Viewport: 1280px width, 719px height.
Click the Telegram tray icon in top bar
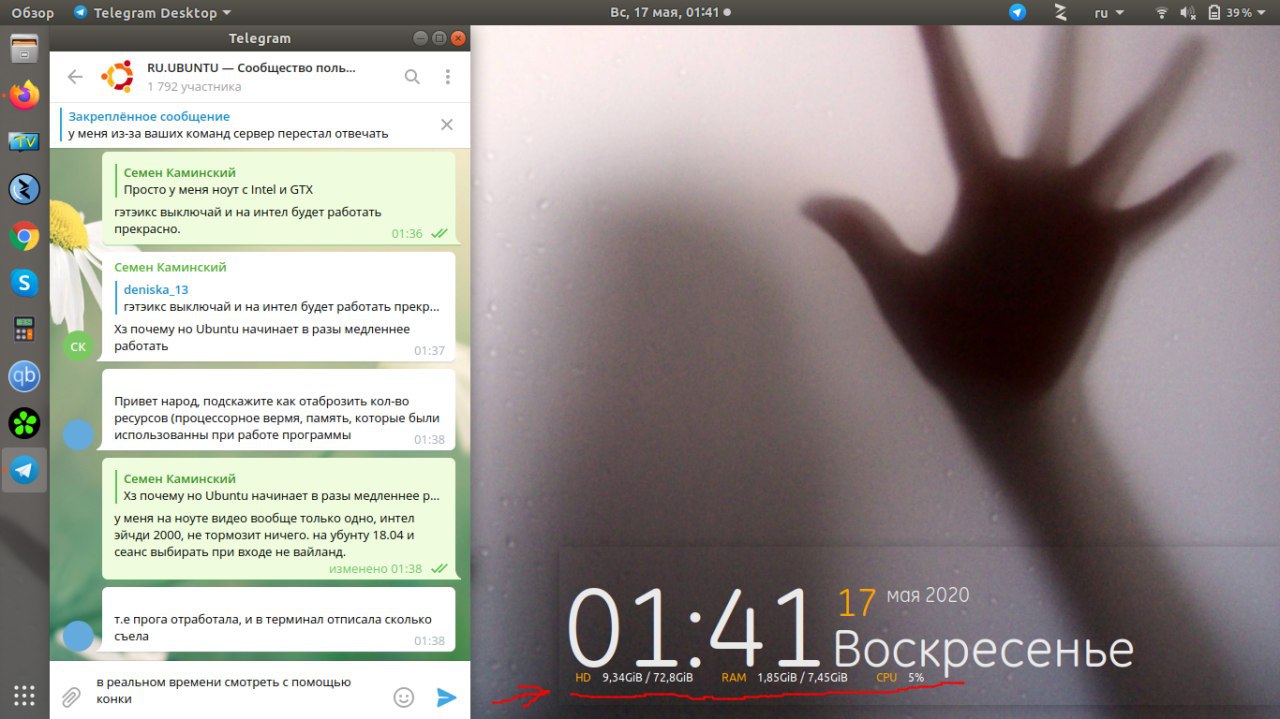pos(1017,13)
